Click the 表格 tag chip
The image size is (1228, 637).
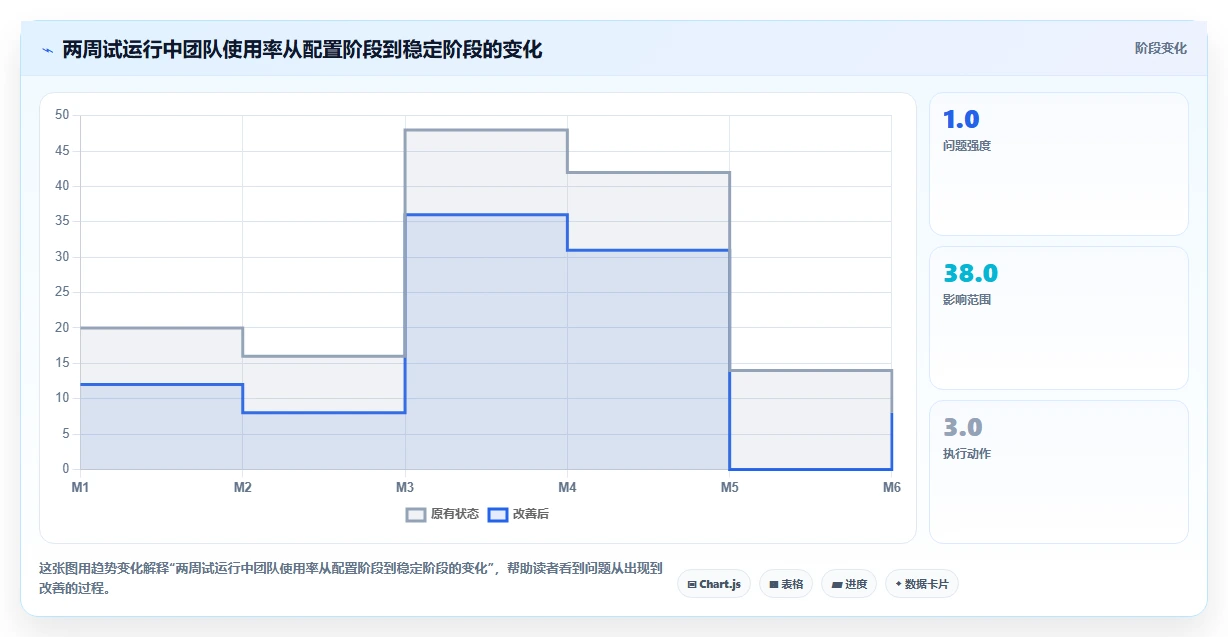click(786, 584)
